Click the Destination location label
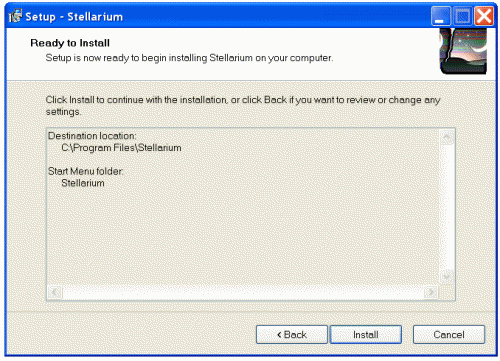Screen dimensions: 500x361 click(92, 136)
